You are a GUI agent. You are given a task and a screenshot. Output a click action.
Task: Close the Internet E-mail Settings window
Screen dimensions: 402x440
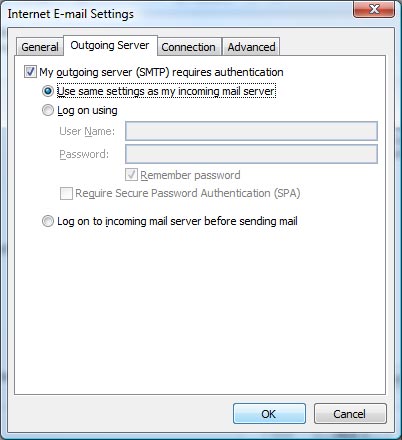click(374, 9)
